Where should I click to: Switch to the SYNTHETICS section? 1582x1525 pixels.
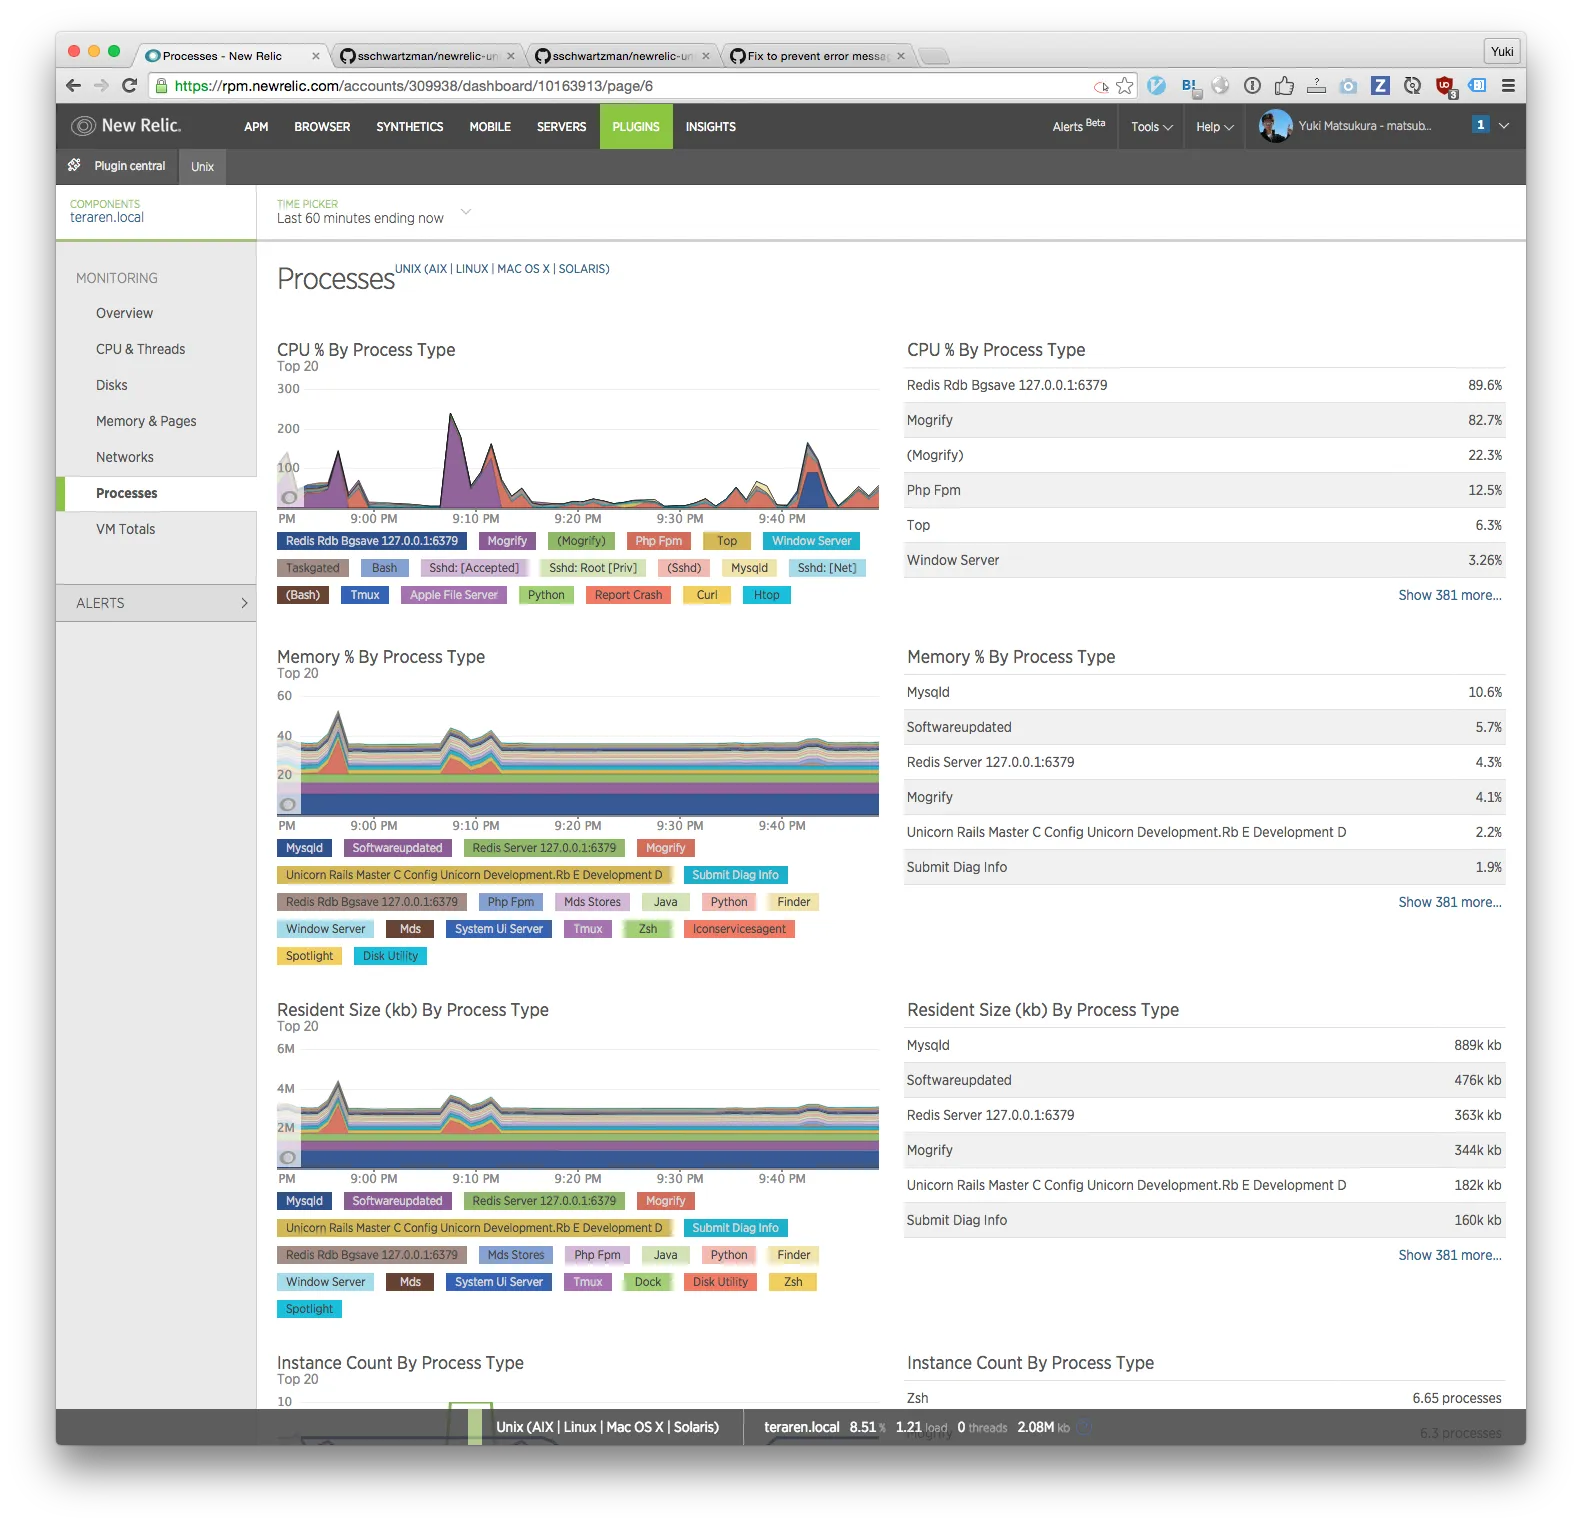(x=410, y=127)
